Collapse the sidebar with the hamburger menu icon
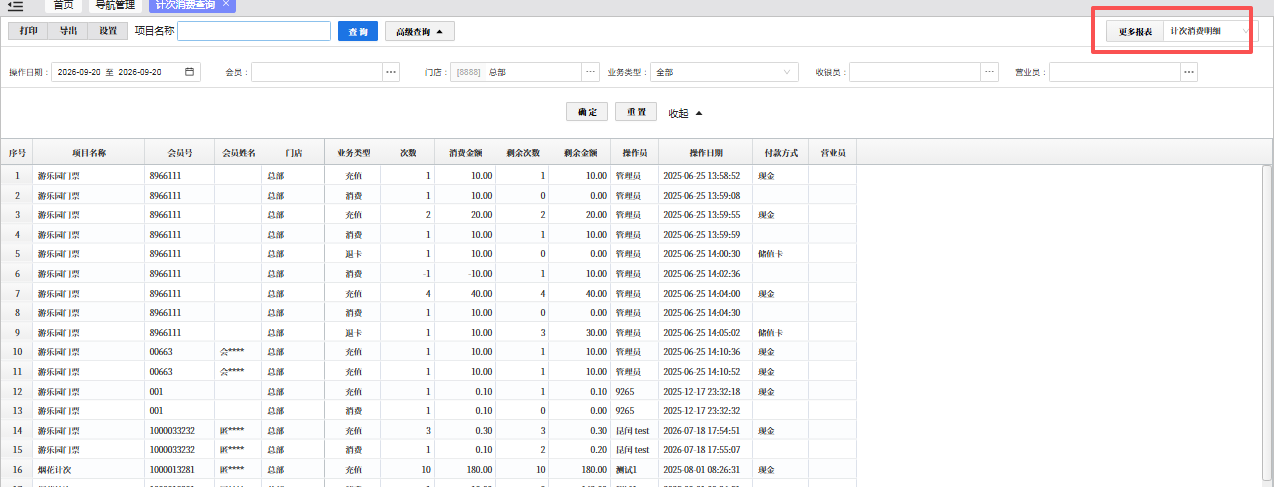 point(15,6)
